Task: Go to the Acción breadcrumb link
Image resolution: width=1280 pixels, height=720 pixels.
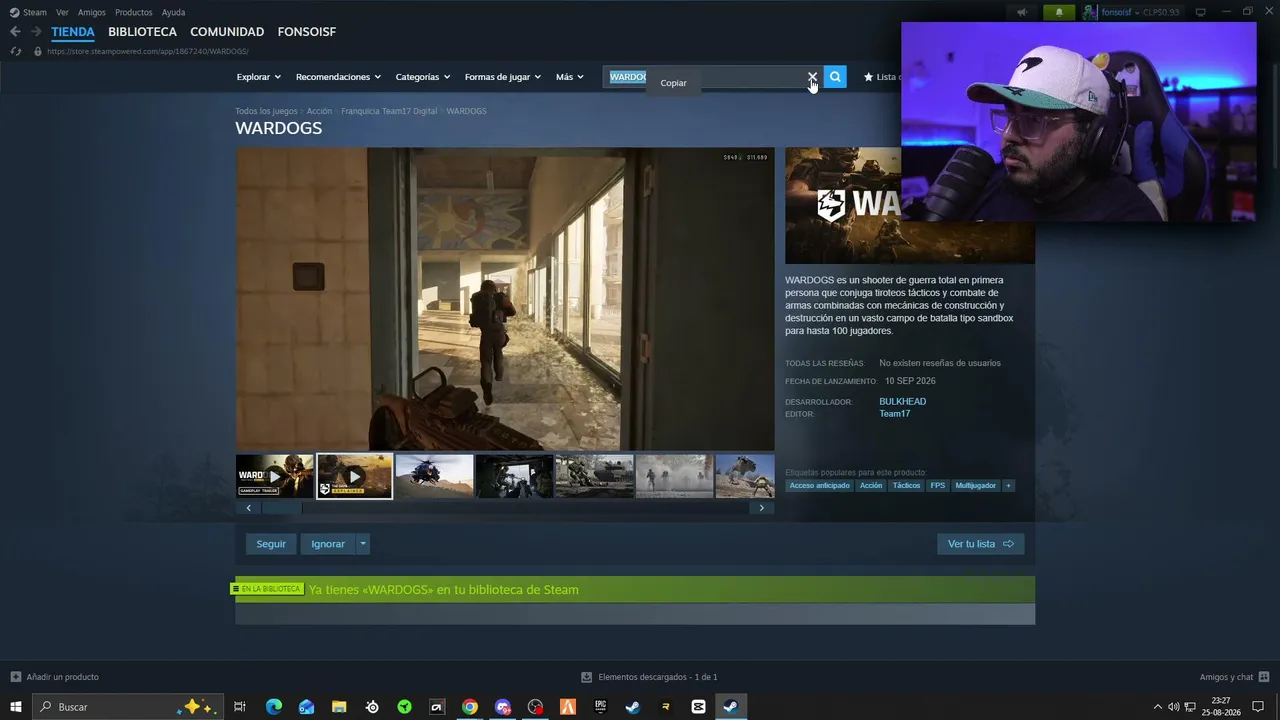Action: [319, 111]
